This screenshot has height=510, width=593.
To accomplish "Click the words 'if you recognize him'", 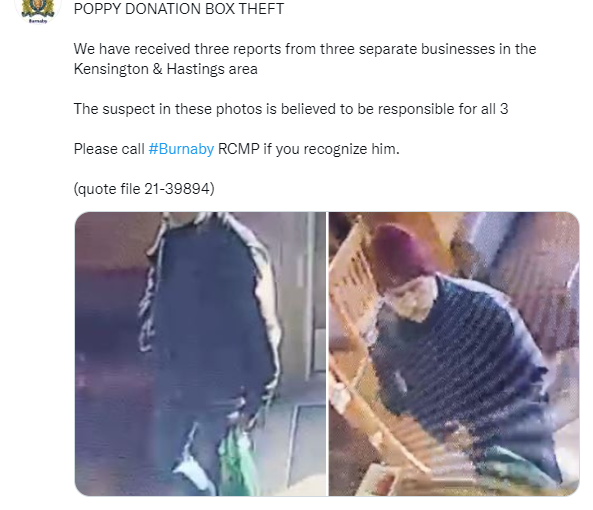I will pos(331,149).
